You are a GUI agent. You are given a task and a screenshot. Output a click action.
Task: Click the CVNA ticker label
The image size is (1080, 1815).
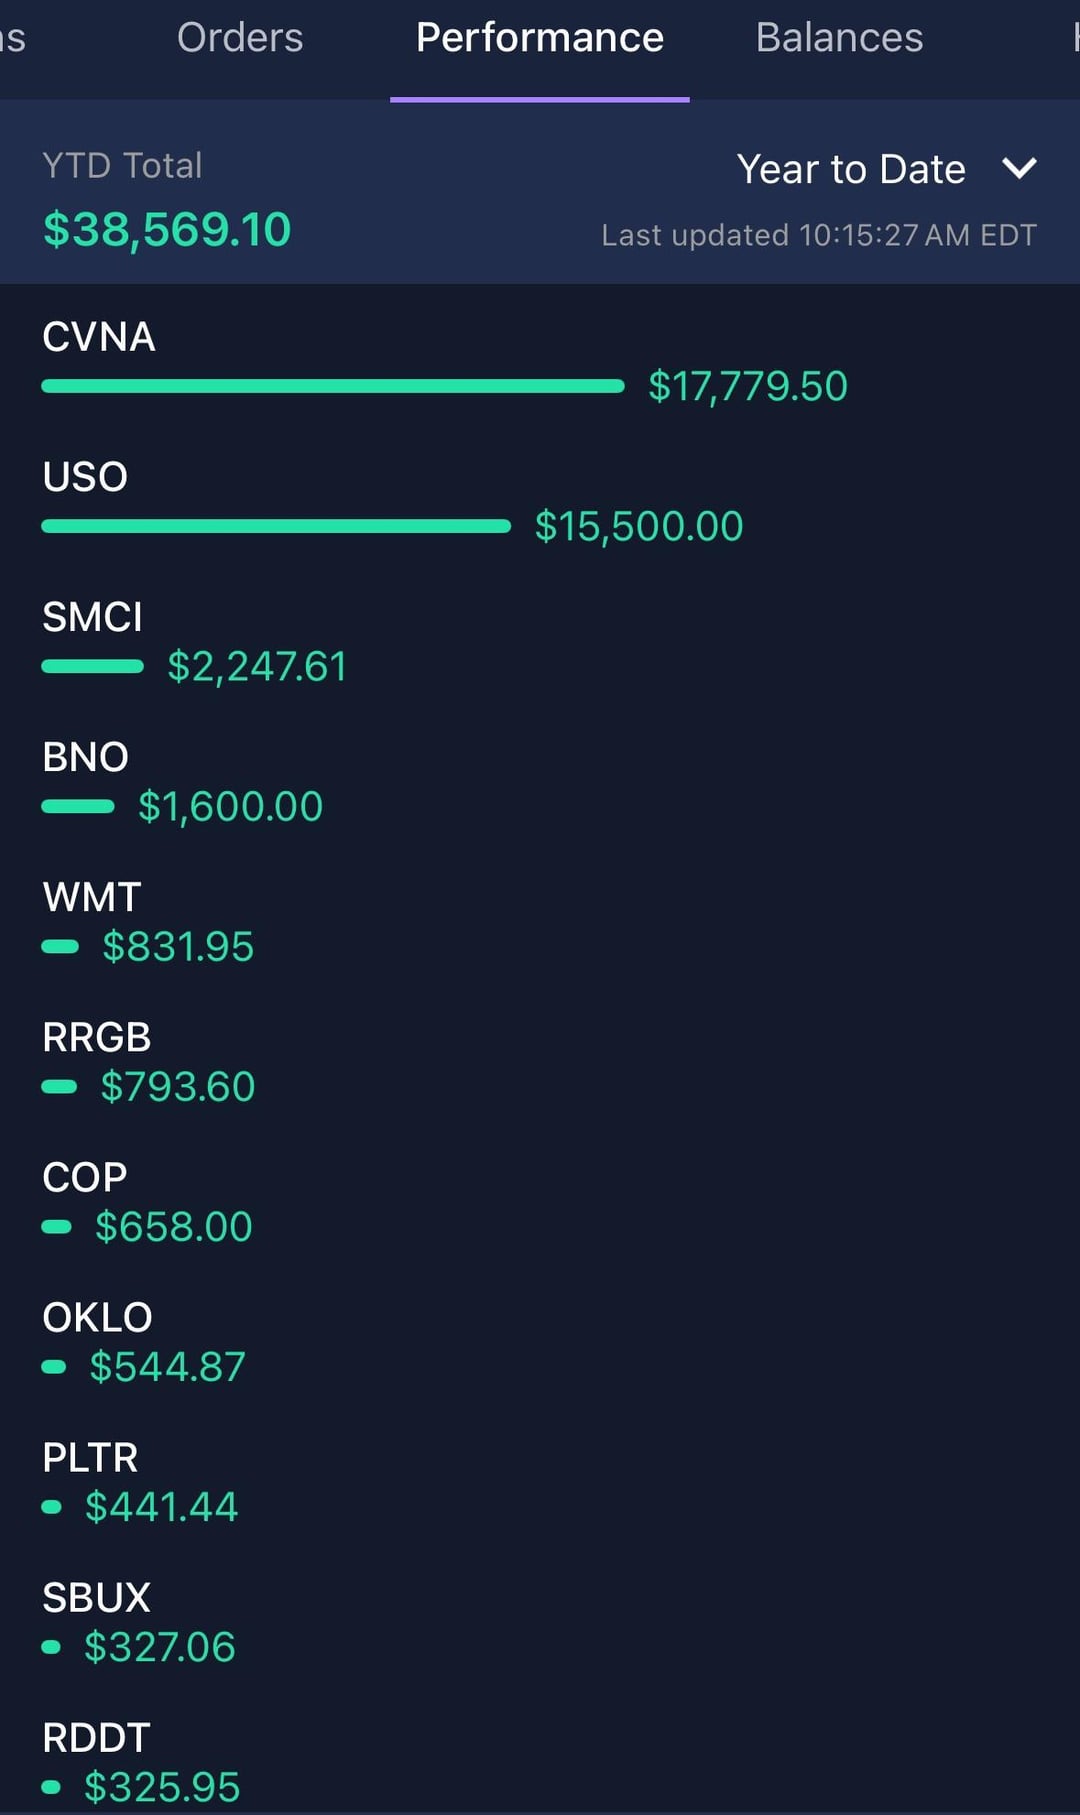(99, 337)
